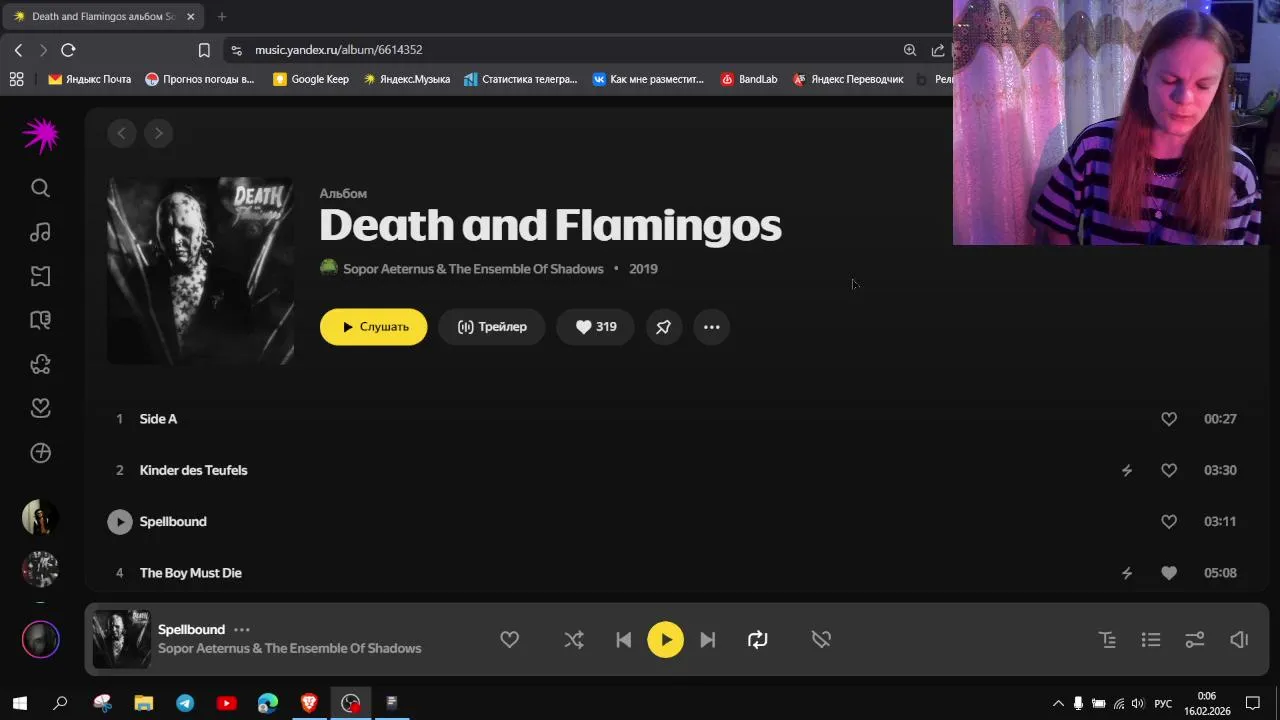Open user profile avatar in sidebar
Image resolution: width=1280 pixels, height=720 pixels.
(41, 640)
